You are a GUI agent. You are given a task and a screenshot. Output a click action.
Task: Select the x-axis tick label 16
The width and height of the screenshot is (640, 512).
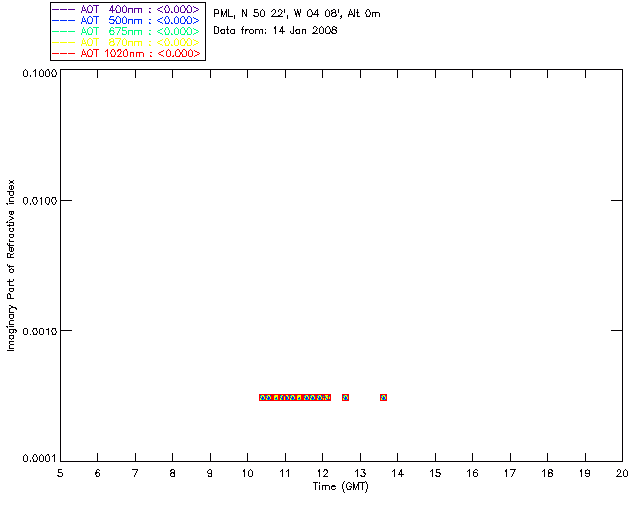(472, 473)
